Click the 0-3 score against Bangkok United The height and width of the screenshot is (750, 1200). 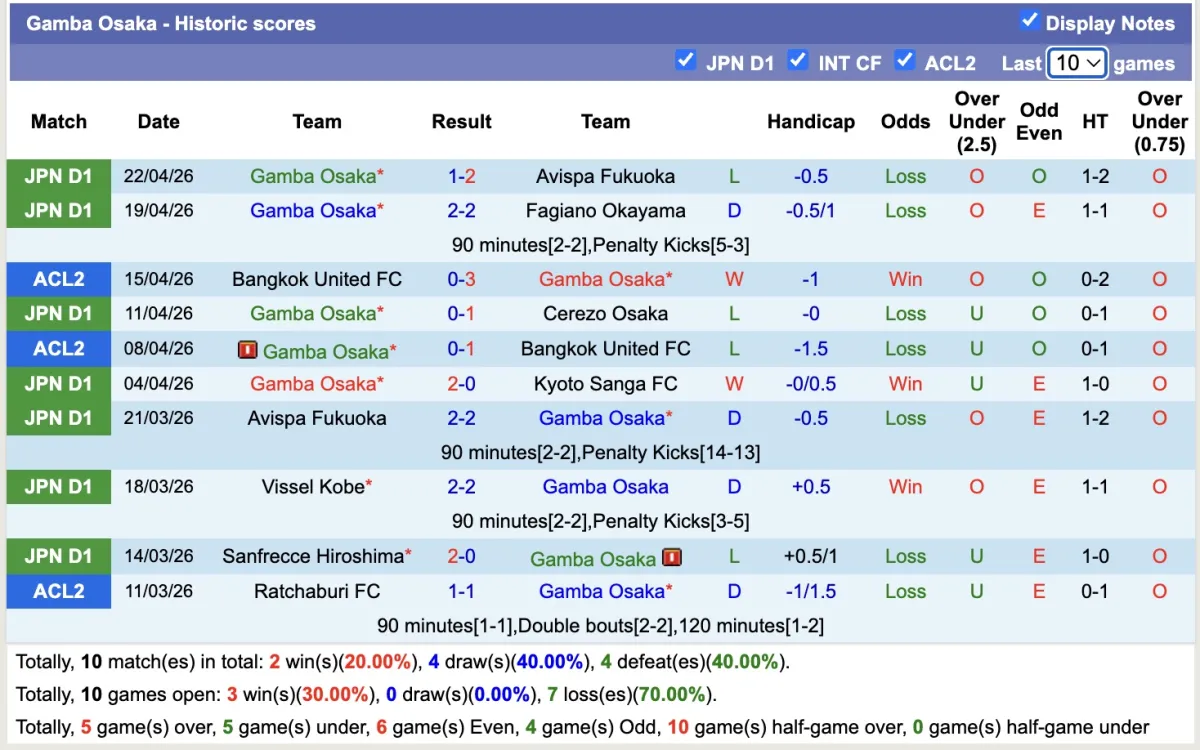[461, 280]
